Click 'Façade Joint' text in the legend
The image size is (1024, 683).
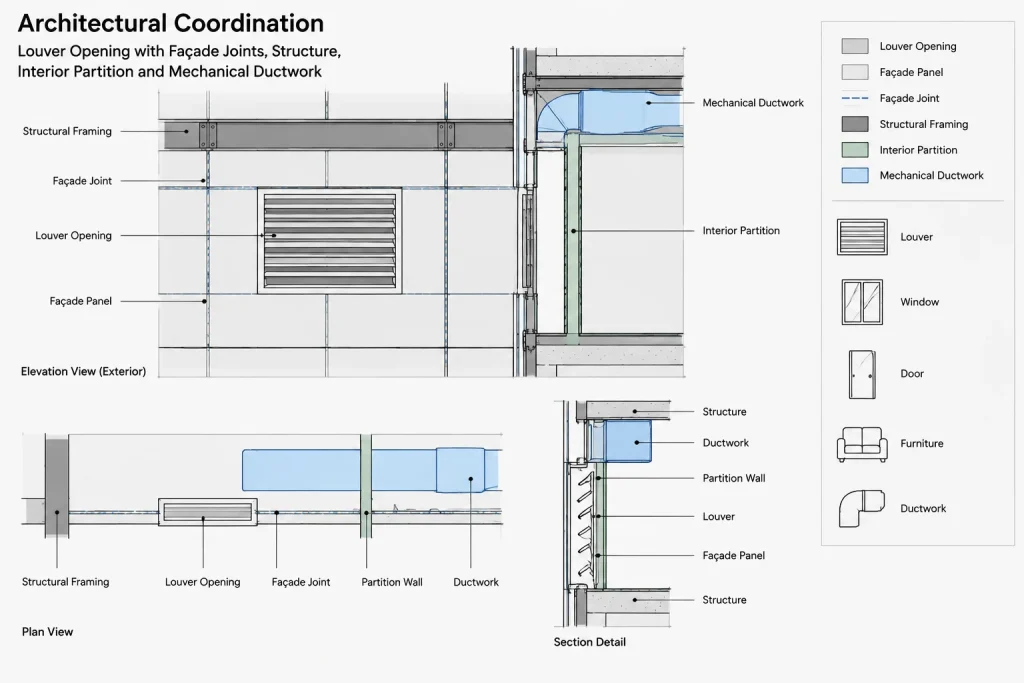[909, 99]
